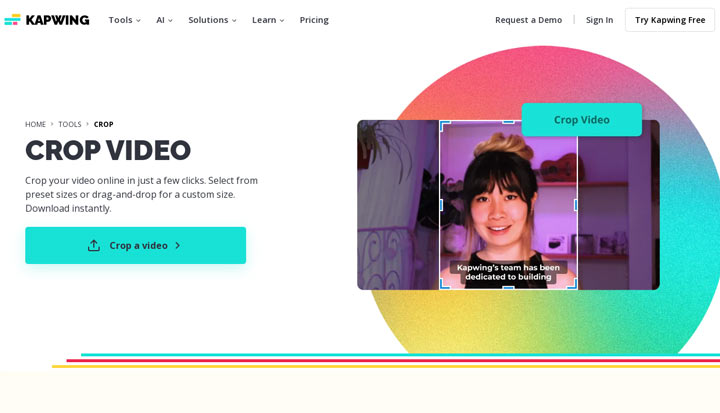Viewport: 720px width, 413px height.
Task: Open the Learn dropdown menu
Action: pyautogui.click(x=268, y=20)
